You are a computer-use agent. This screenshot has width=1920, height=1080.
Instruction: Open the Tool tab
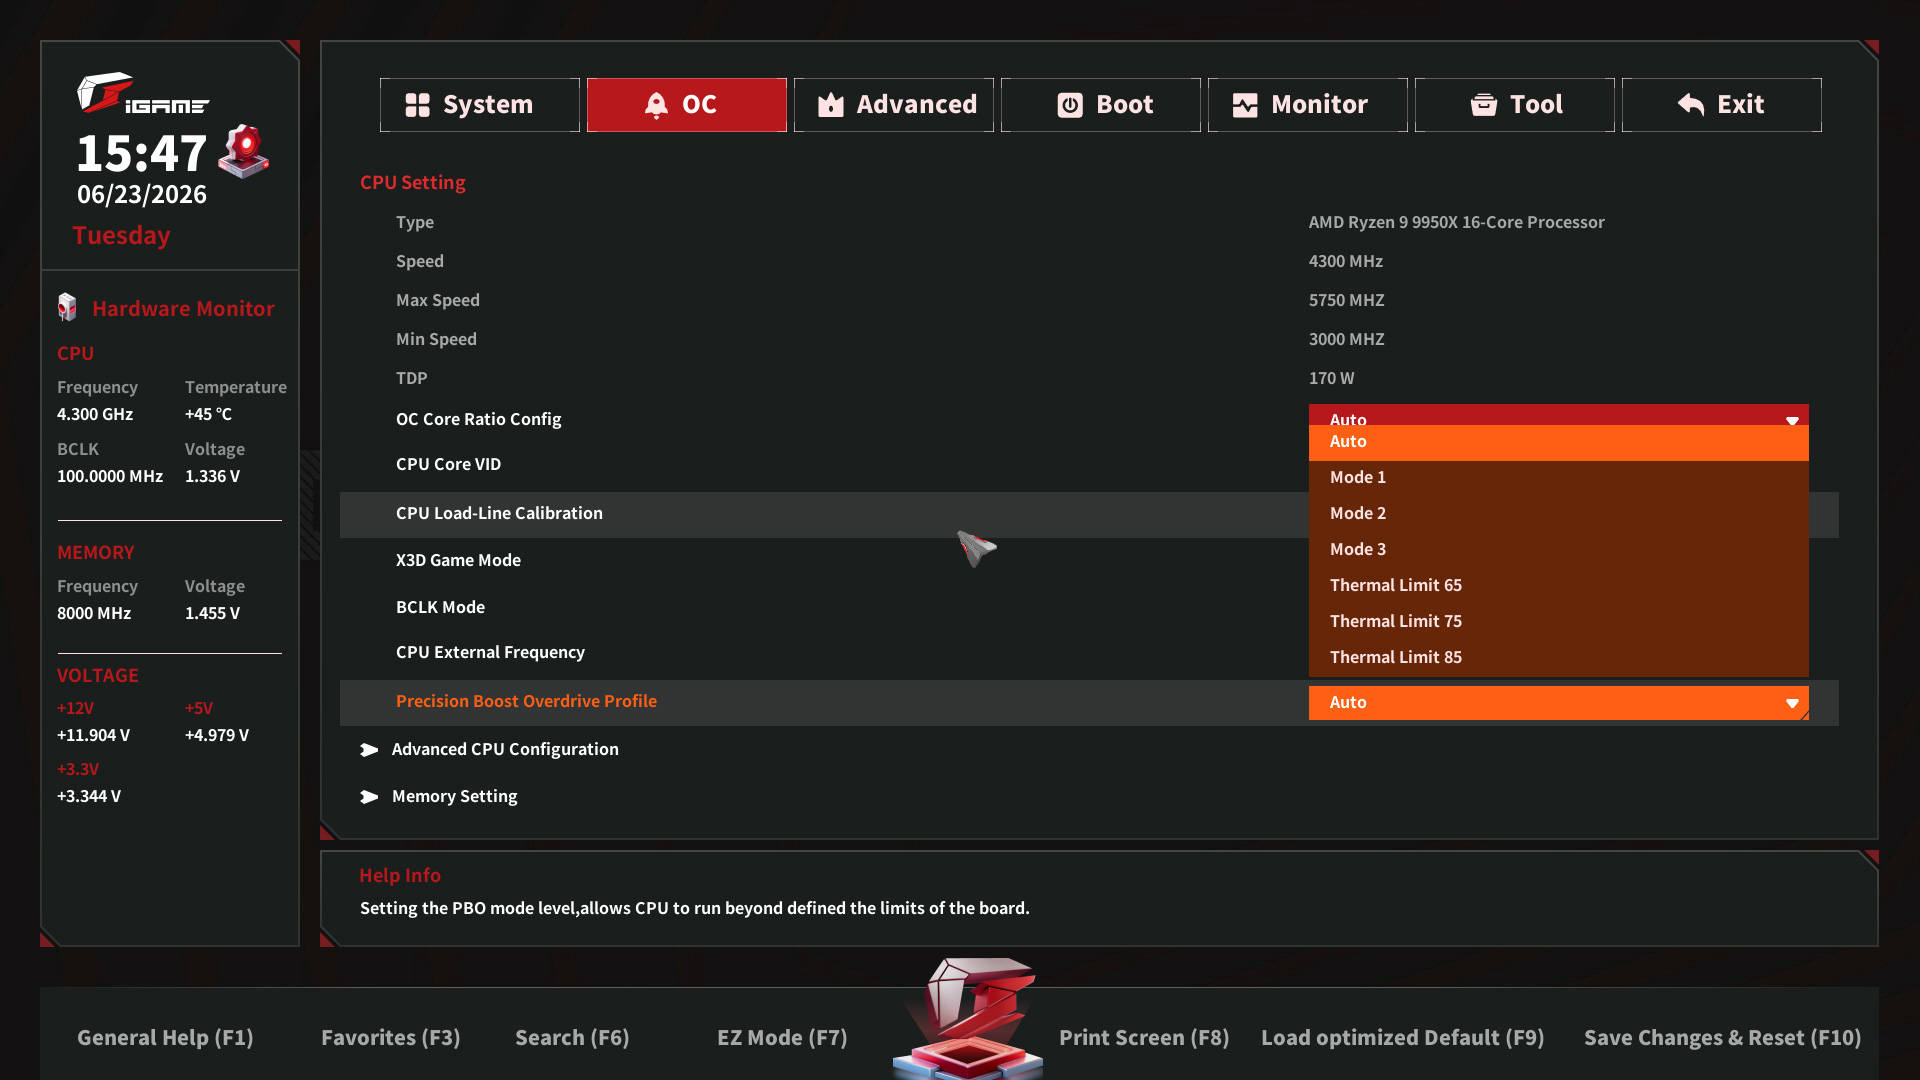click(1515, 105)
